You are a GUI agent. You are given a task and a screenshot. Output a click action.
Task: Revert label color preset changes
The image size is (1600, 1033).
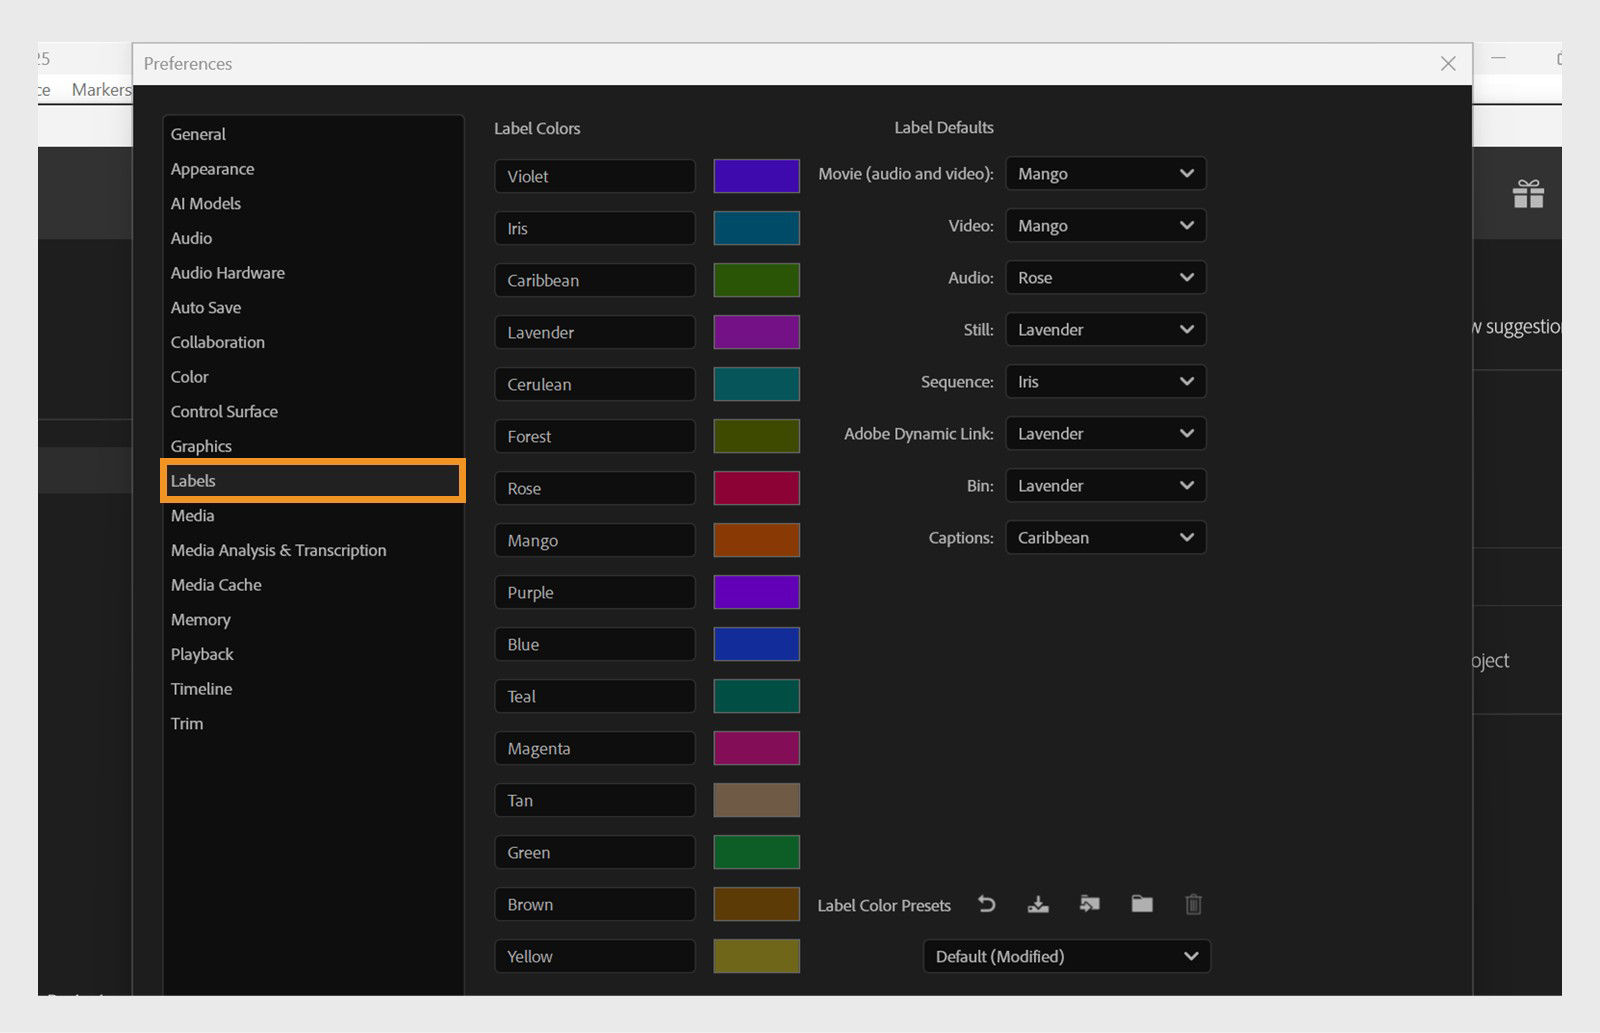(x=987, y=904)
